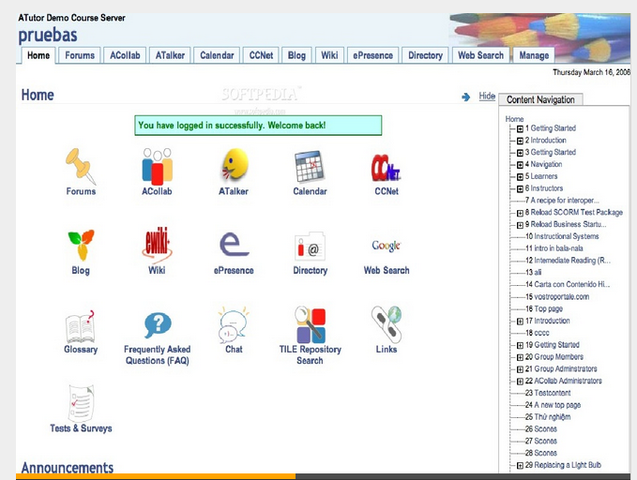
Task: Switch to the ATalker tab
Action: (x=170, y=56)
